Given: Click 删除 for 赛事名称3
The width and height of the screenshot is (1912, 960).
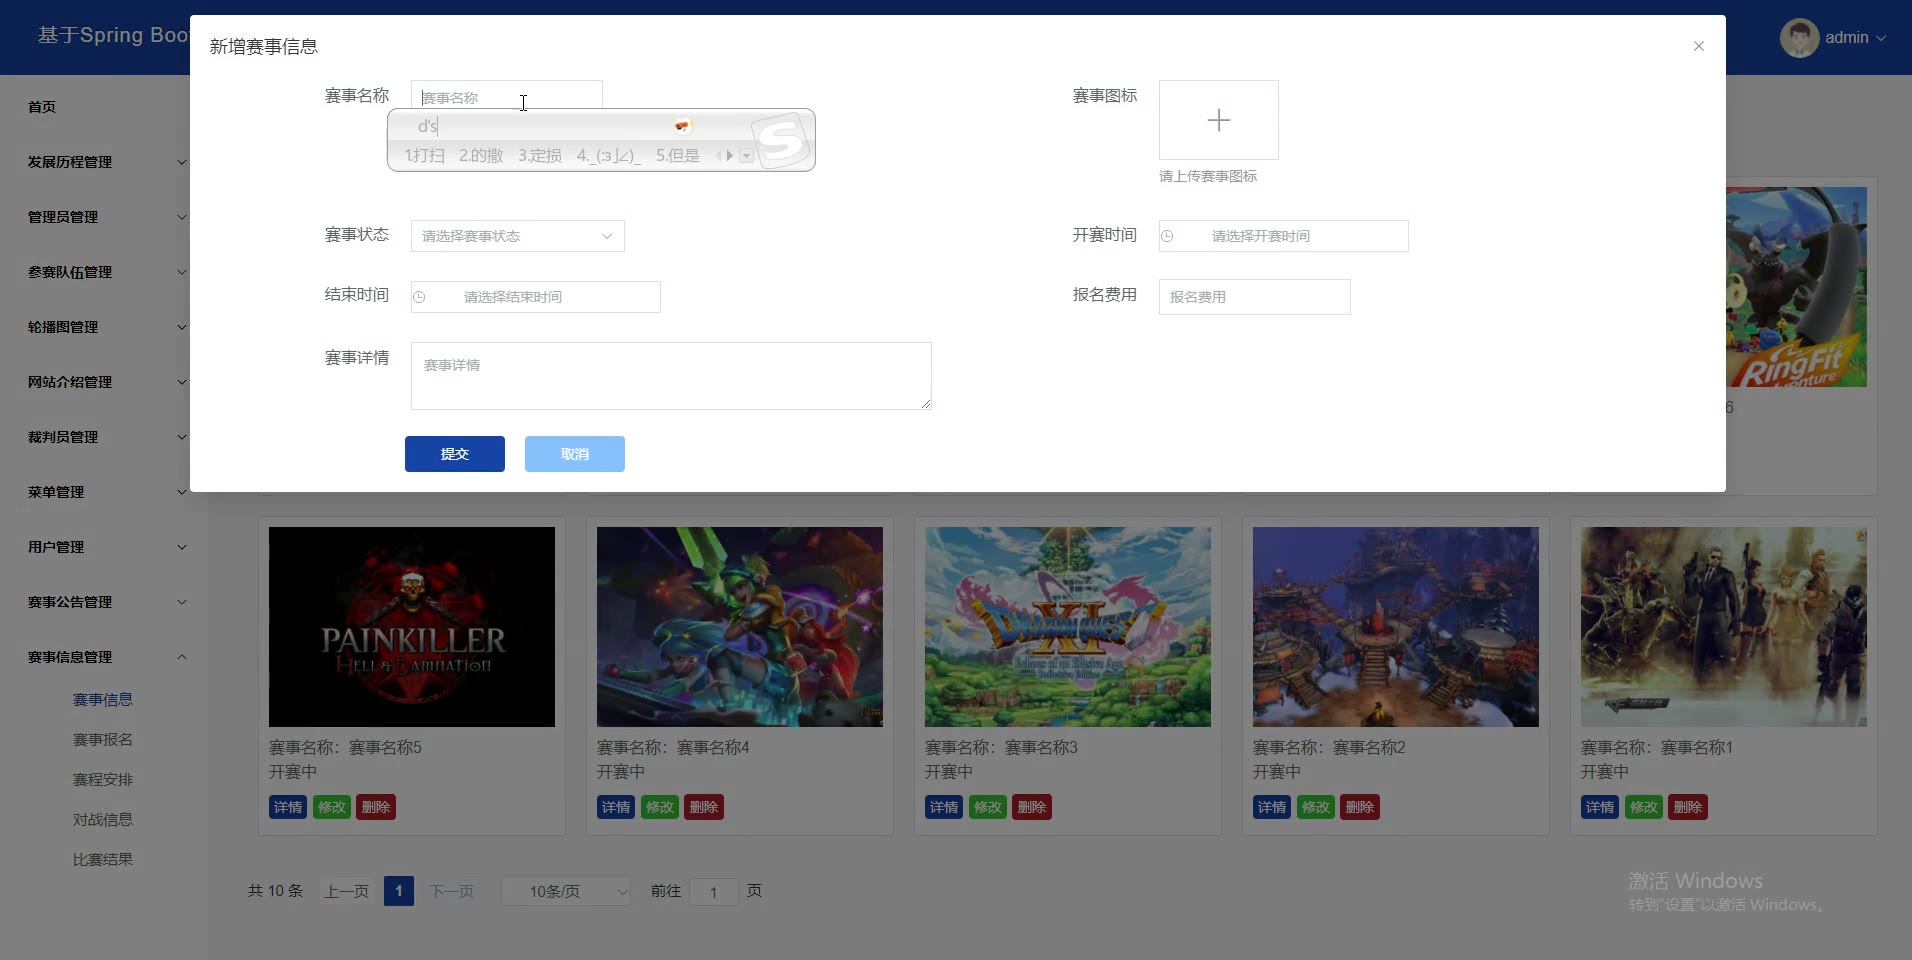Looking at the screenshot, I should 1032,807.
